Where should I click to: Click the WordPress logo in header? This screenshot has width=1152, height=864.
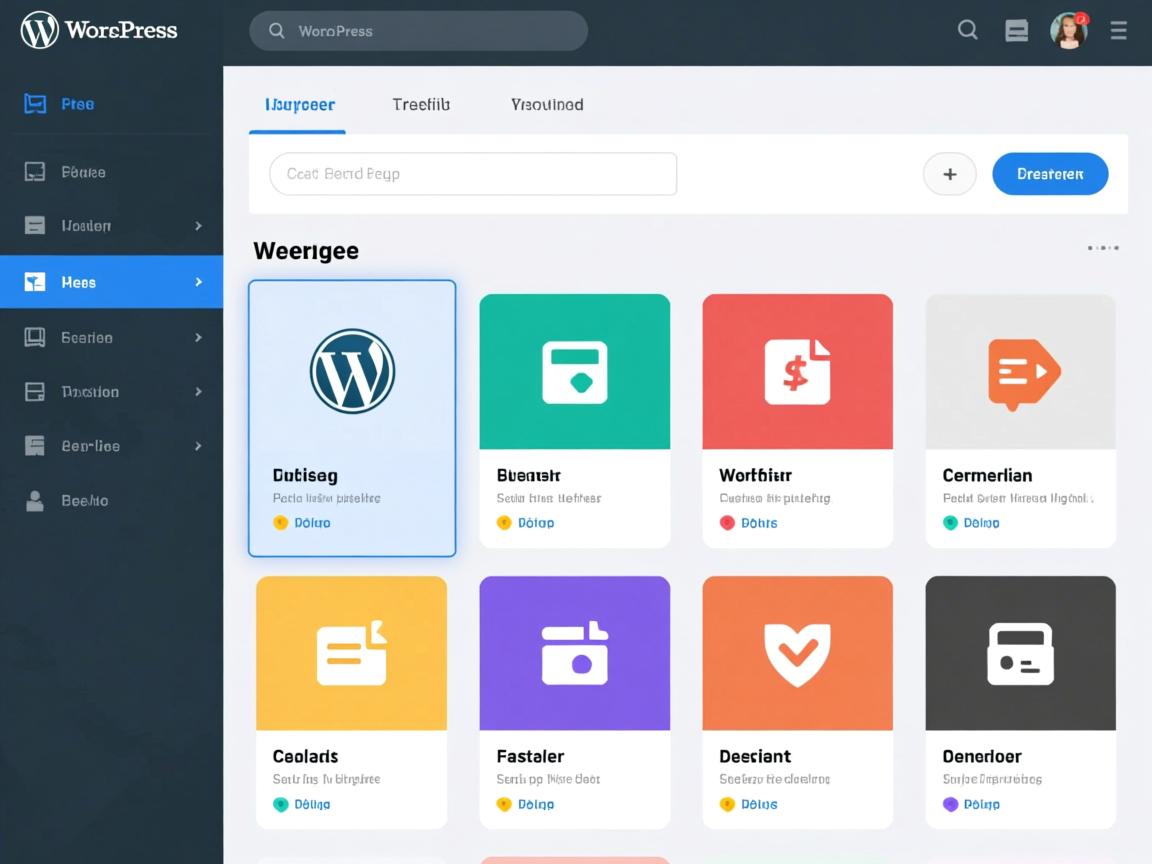pyautogui.click(x=40, y=31)
